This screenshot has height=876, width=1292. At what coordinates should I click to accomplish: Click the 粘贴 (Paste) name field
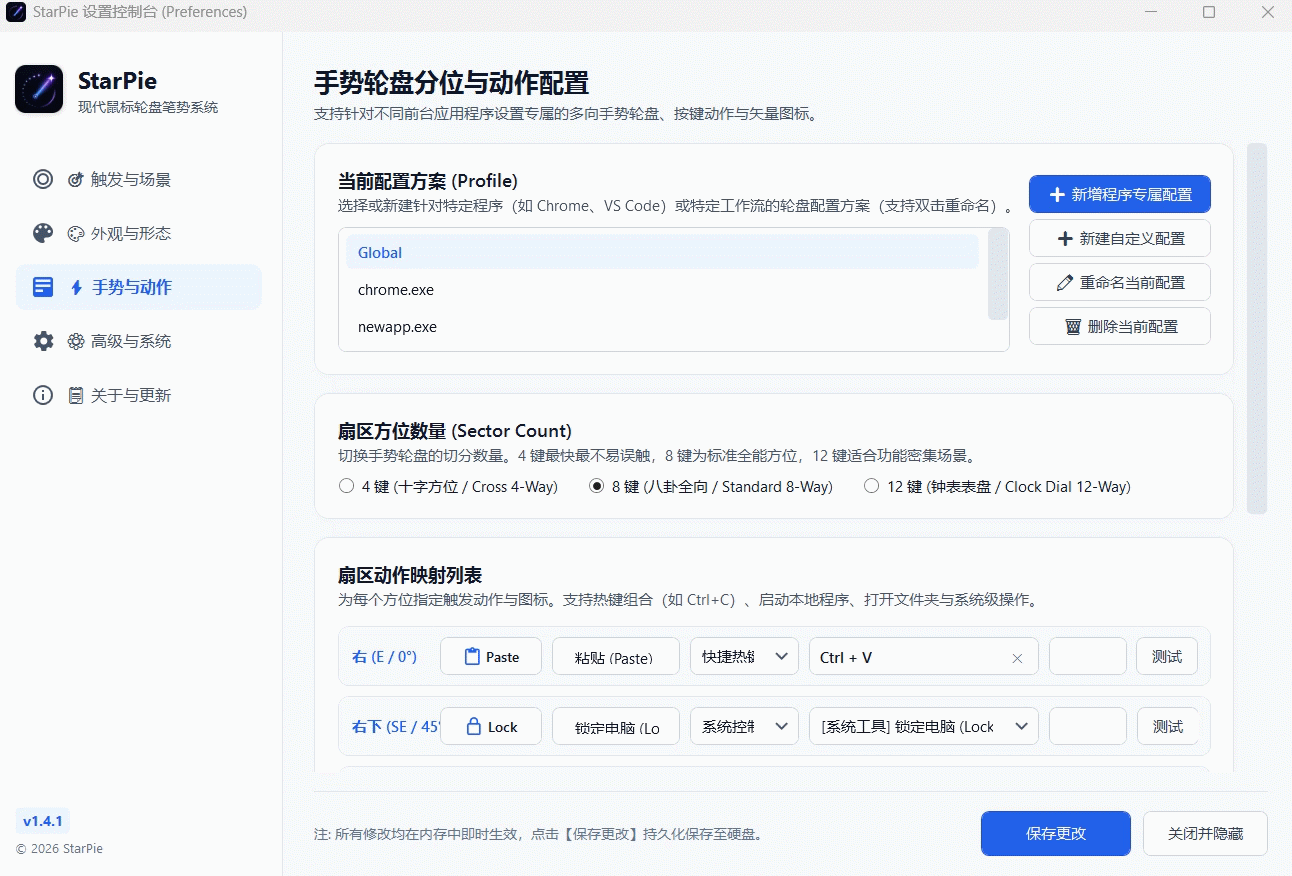click(x=616, y=657)
